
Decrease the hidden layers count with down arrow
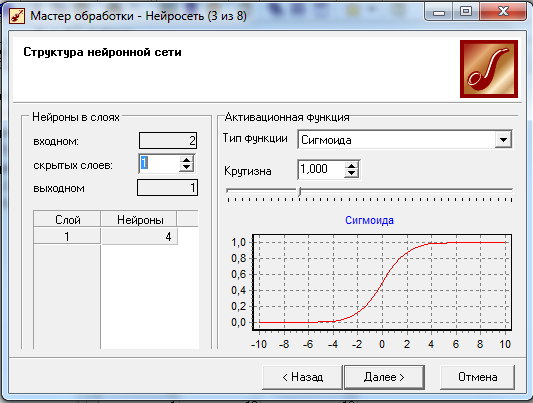(x=186, y=168)
